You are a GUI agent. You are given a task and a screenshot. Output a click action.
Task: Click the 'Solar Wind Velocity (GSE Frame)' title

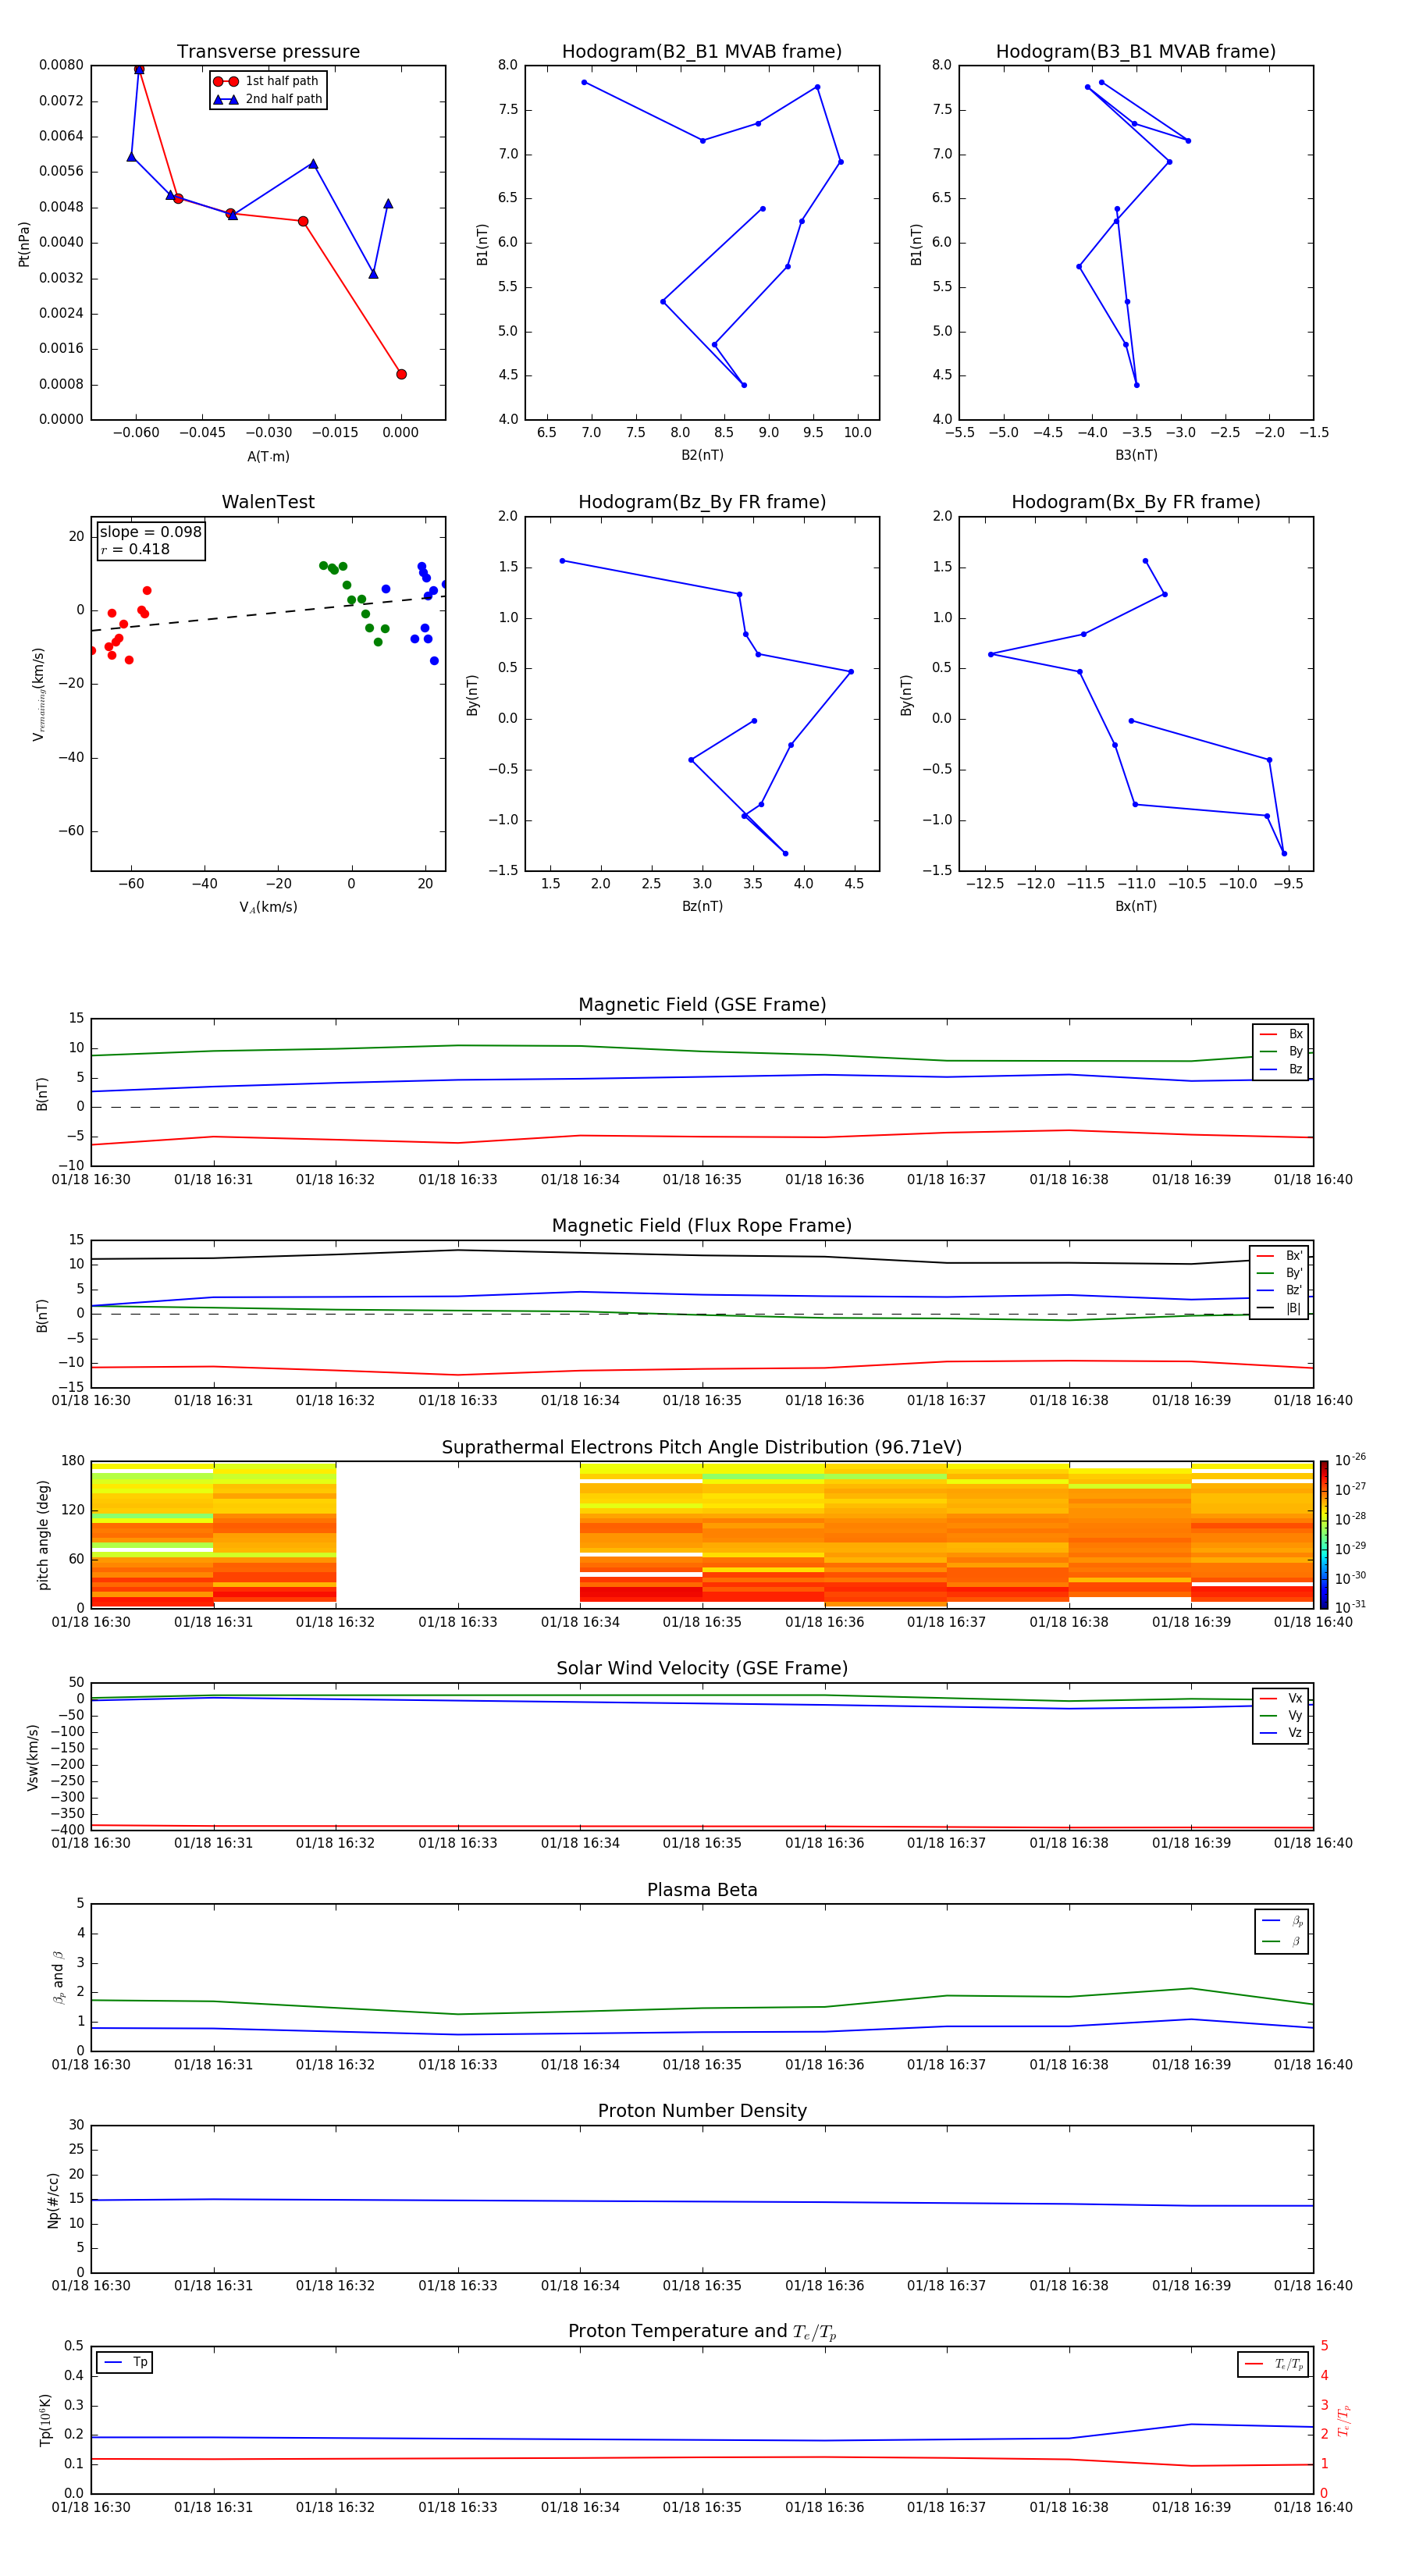(702, 1669)
